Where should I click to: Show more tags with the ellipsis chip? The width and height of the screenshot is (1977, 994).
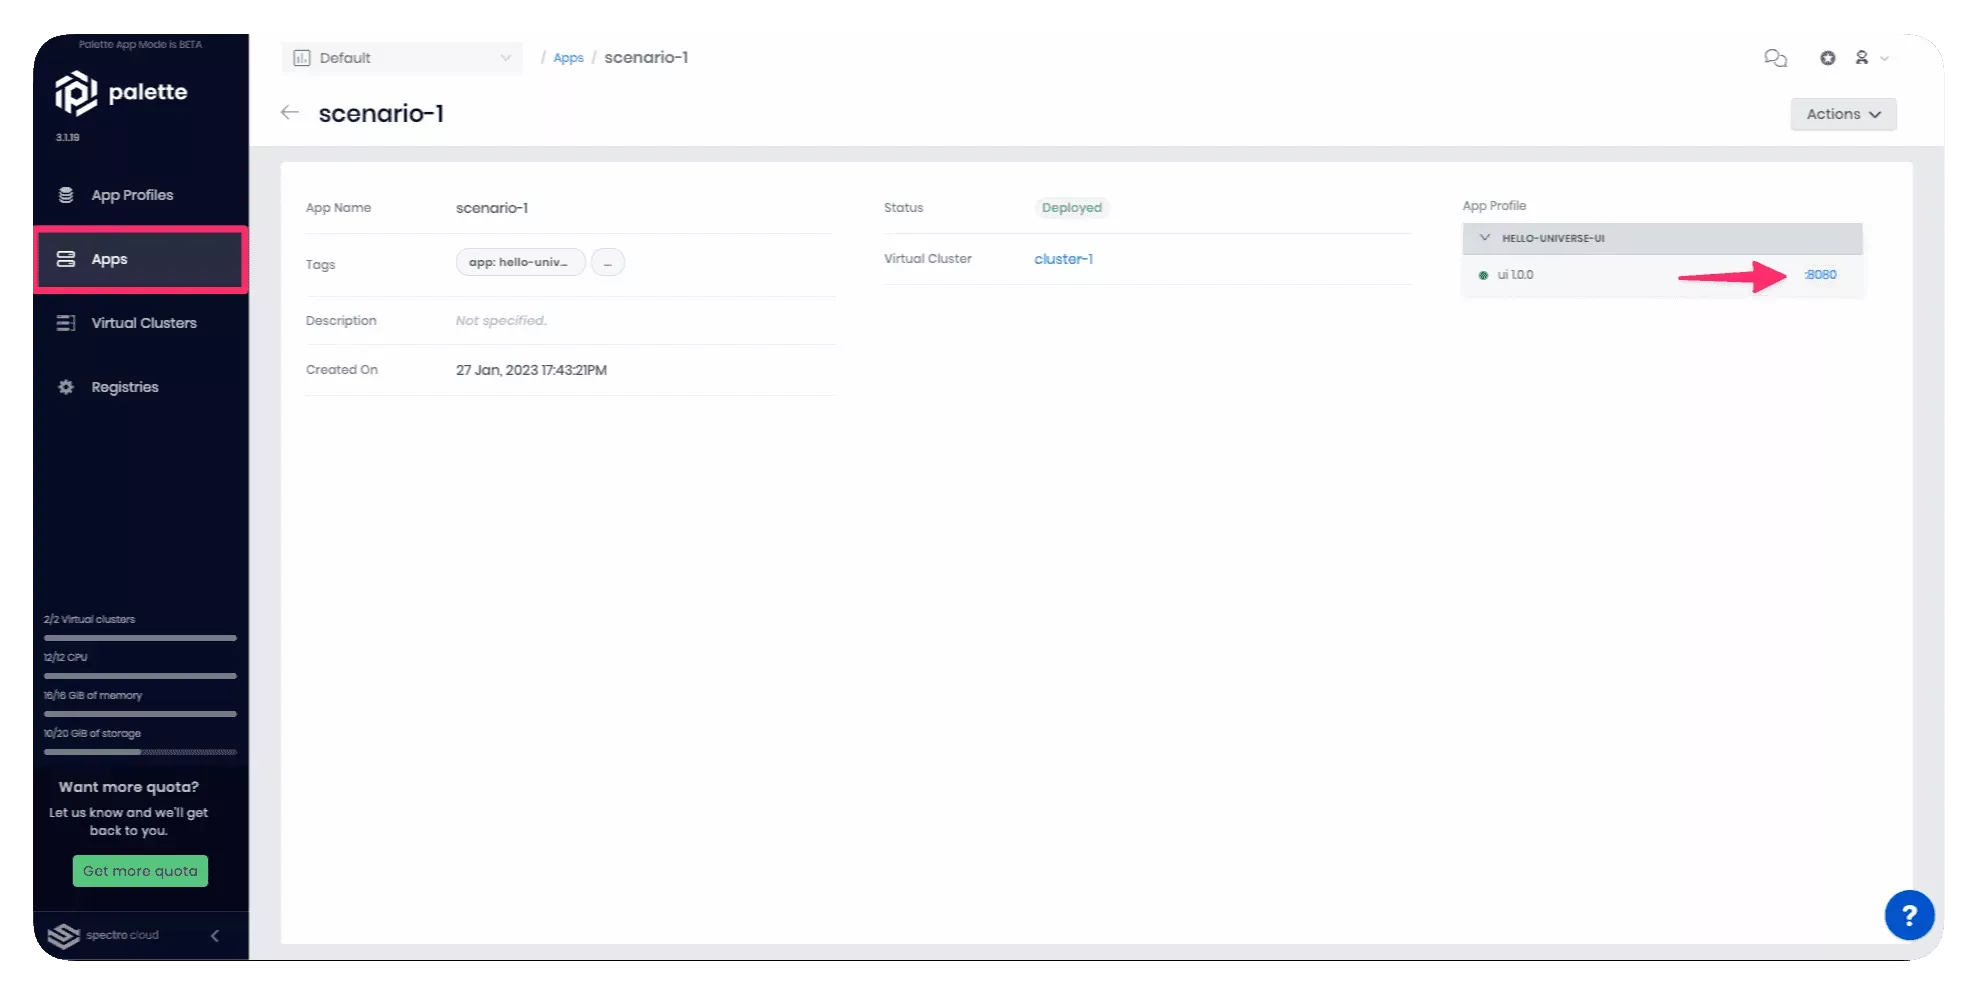tap(607, 263)
